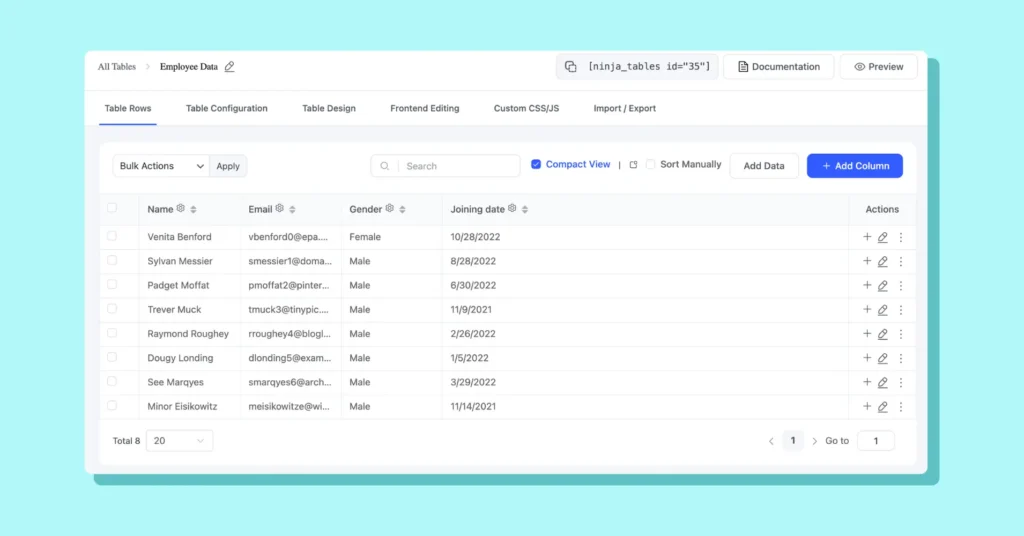This screenshot has width=1024, height=536.
Task: Switch to the Table Rows tab
Action: [x=128, y=108]
